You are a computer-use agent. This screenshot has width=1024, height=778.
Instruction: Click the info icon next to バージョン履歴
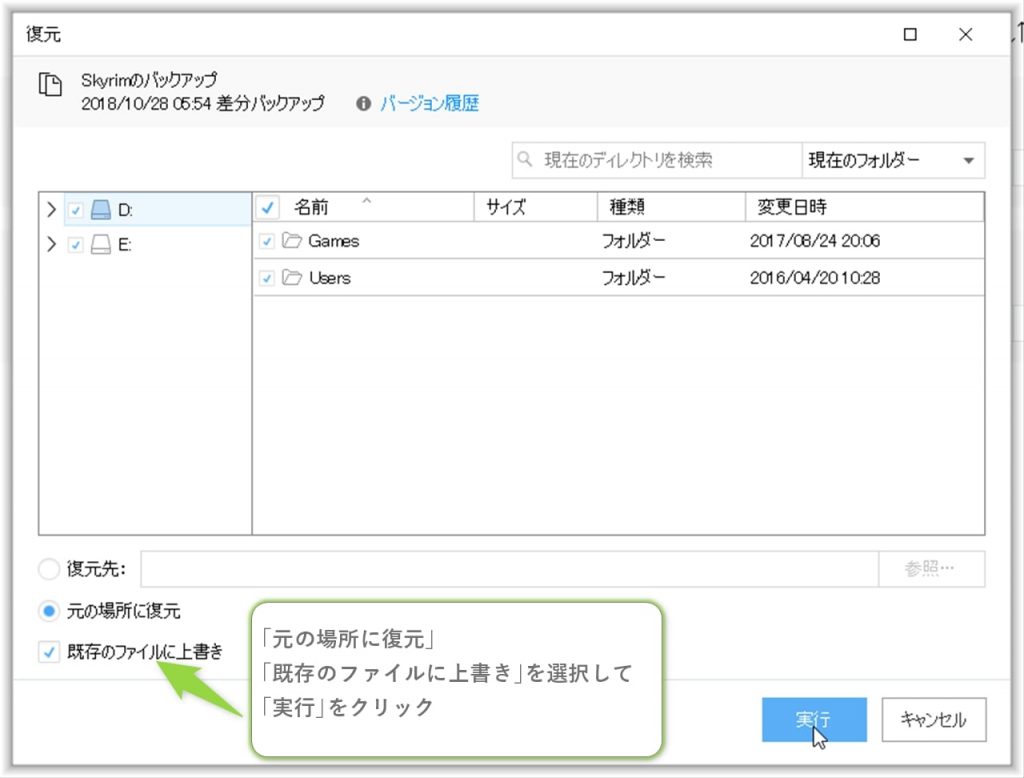(x=363, y=104)
